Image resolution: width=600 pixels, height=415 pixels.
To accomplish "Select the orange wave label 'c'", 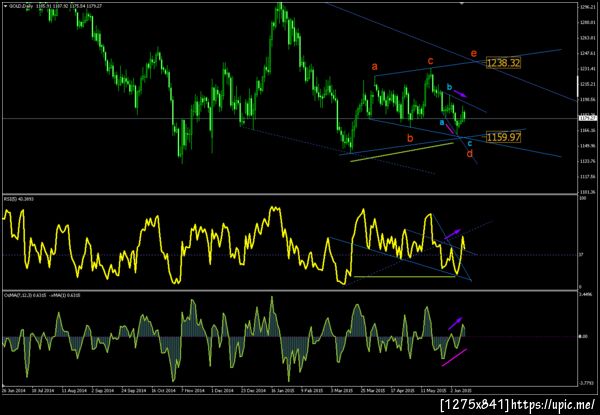I will (430, 61).
